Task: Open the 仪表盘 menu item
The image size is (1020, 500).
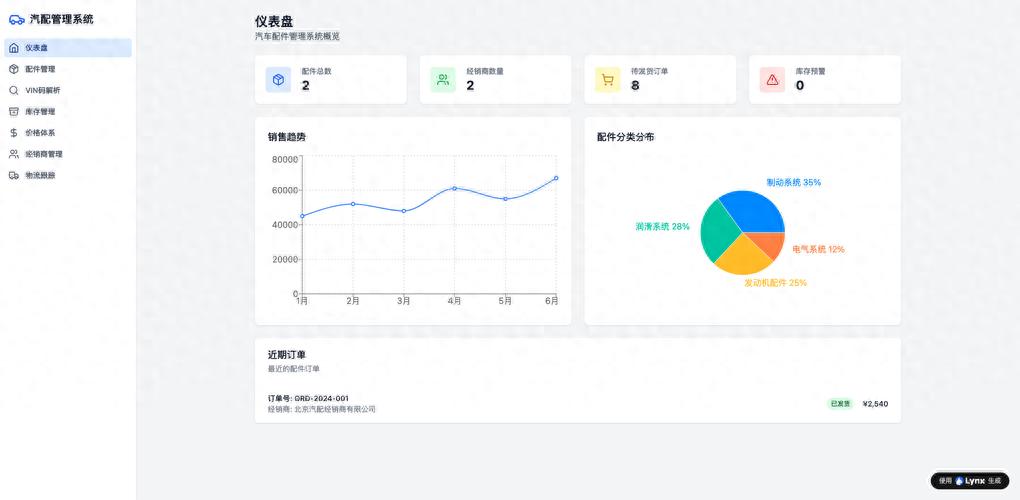Action: click(68, 48)
